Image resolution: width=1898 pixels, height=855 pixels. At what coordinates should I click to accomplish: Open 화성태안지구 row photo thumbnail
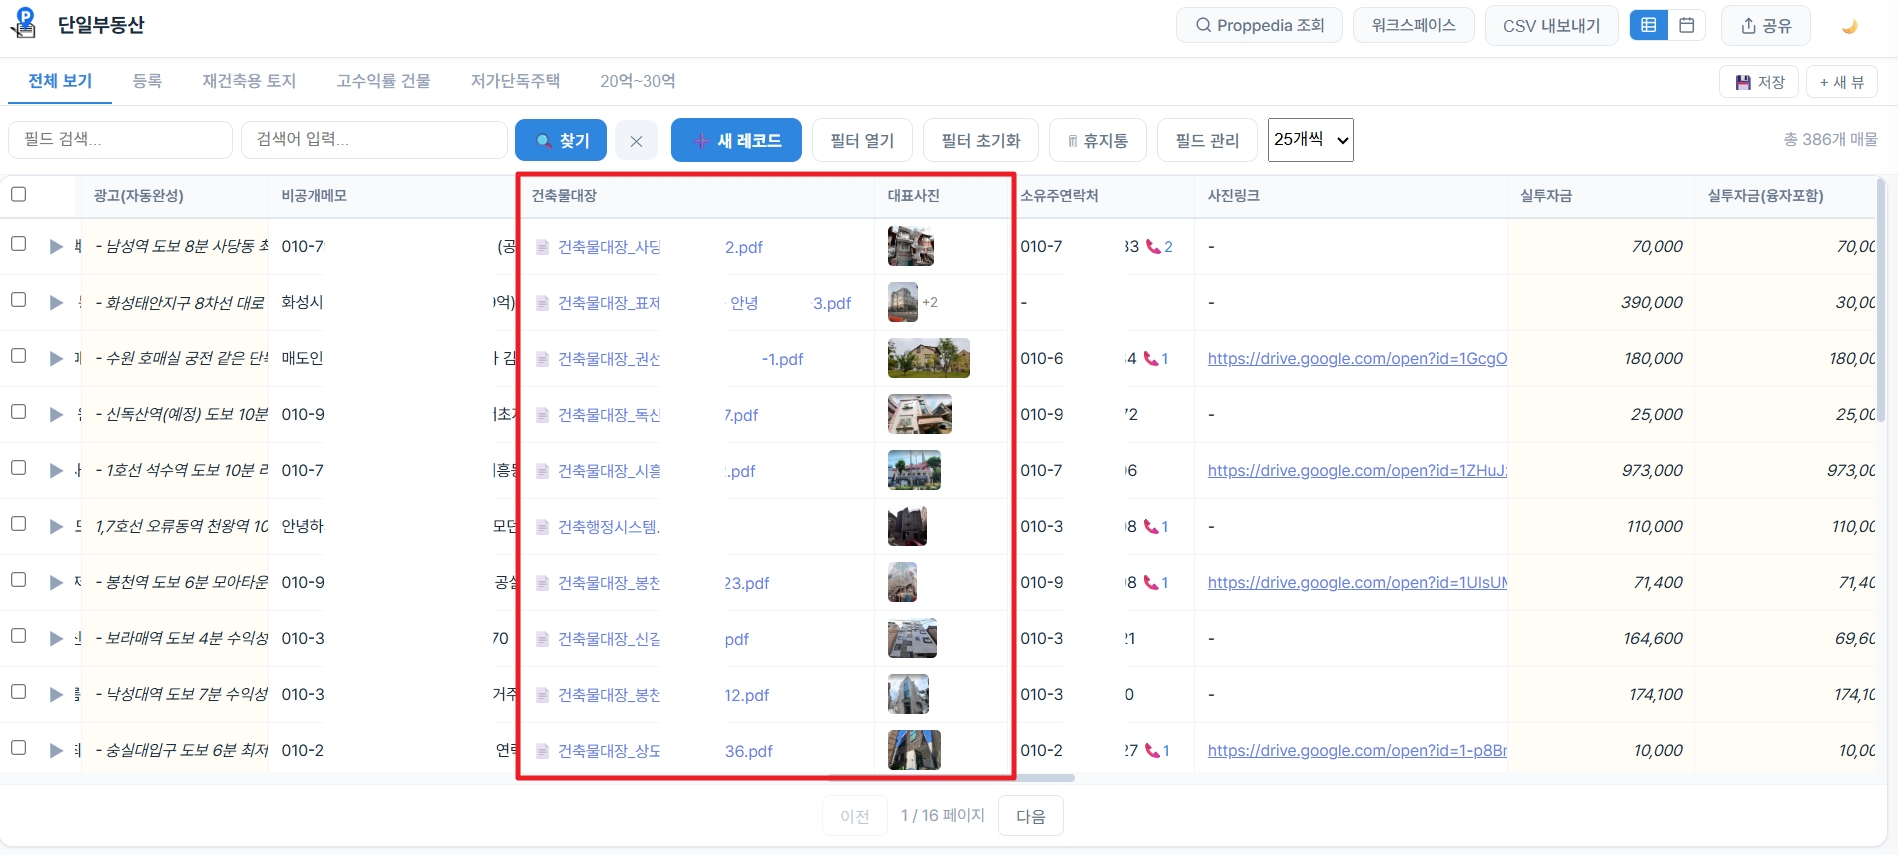point(902,302)
